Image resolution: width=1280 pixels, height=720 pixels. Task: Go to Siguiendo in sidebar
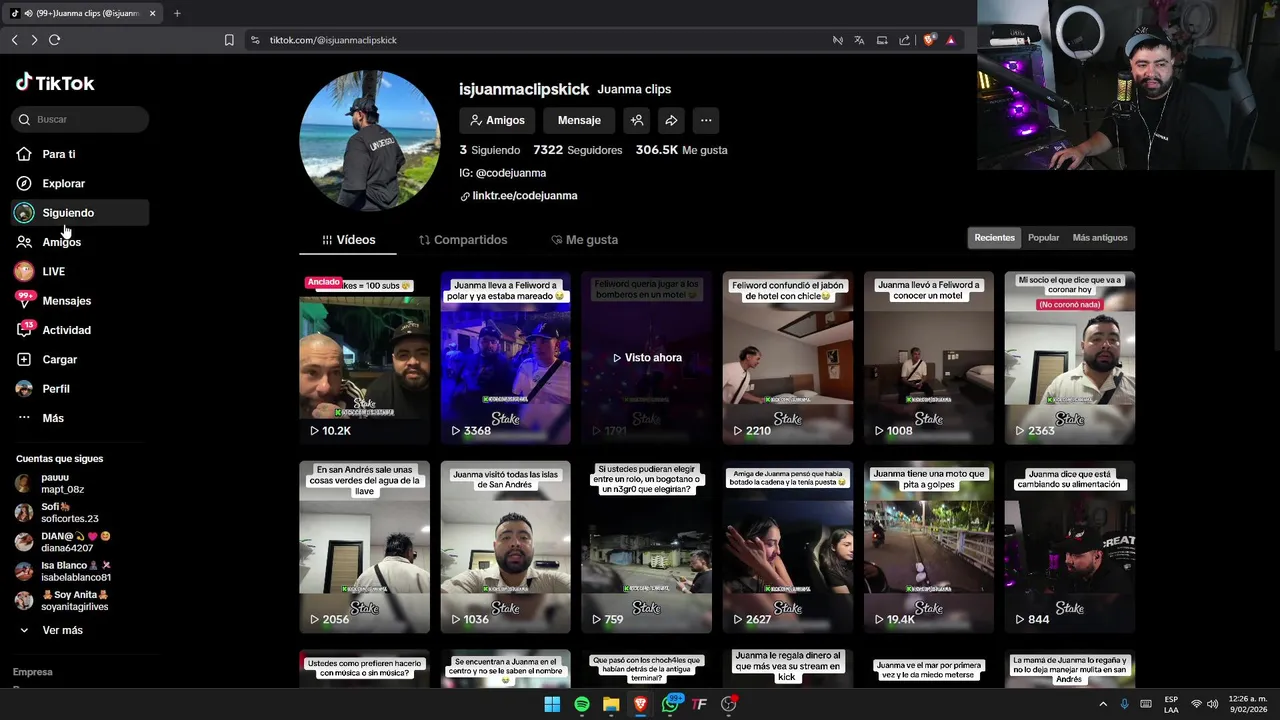pyautogui.click(x=80, y=213)
